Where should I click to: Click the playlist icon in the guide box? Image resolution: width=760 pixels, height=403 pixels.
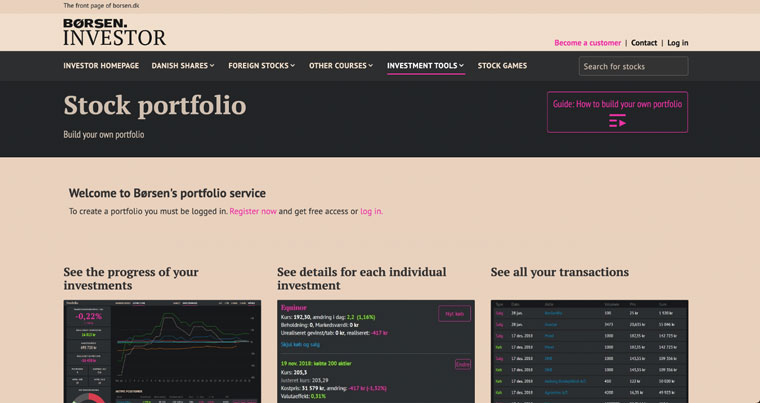click(618, 121)
